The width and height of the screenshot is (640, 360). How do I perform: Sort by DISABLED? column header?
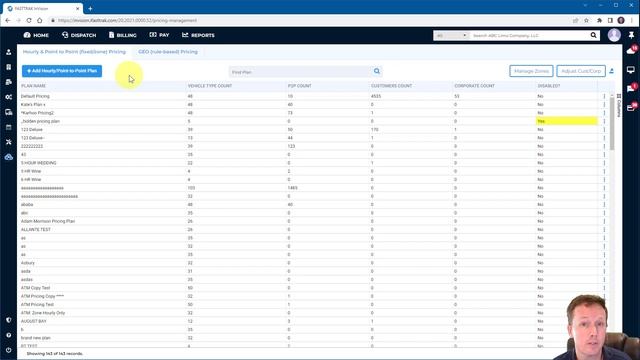click(x=549, y=86)
